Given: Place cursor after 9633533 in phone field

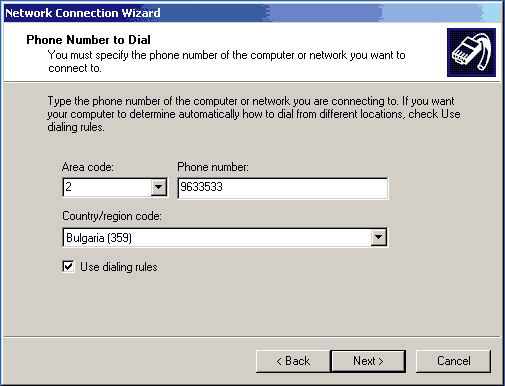Looking at the screenshot, I should click(223, 187).
